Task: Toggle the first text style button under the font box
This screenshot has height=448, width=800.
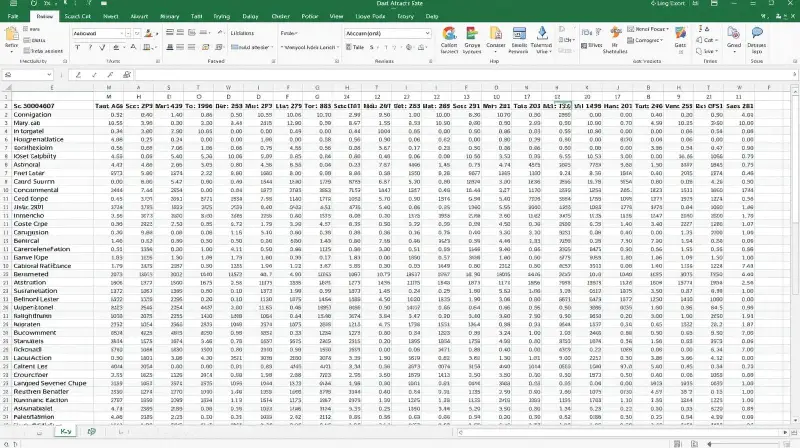Action: [77, 47]
